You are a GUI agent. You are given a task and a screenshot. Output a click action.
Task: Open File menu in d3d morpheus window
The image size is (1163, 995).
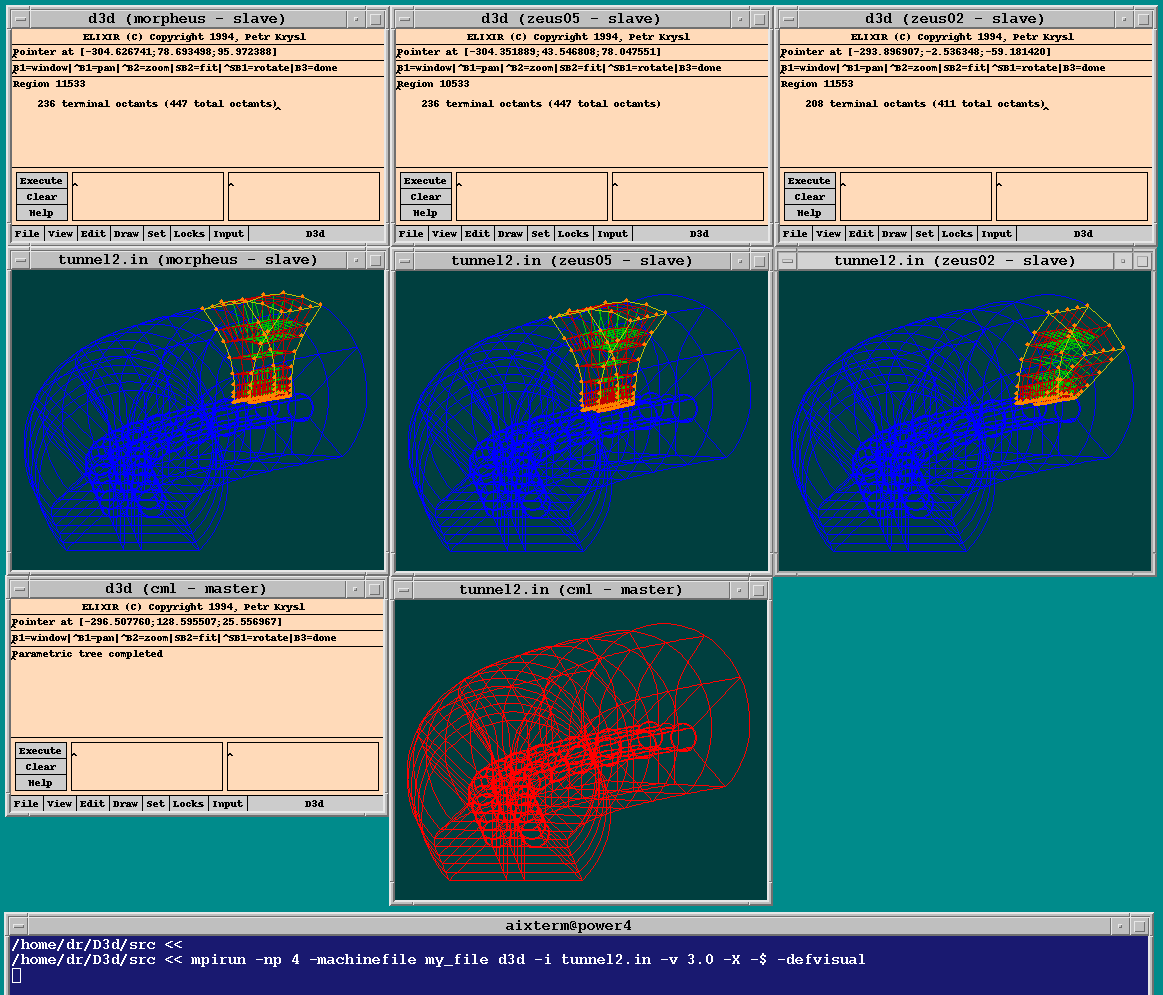pyautogui.click(x=27, y=234)
